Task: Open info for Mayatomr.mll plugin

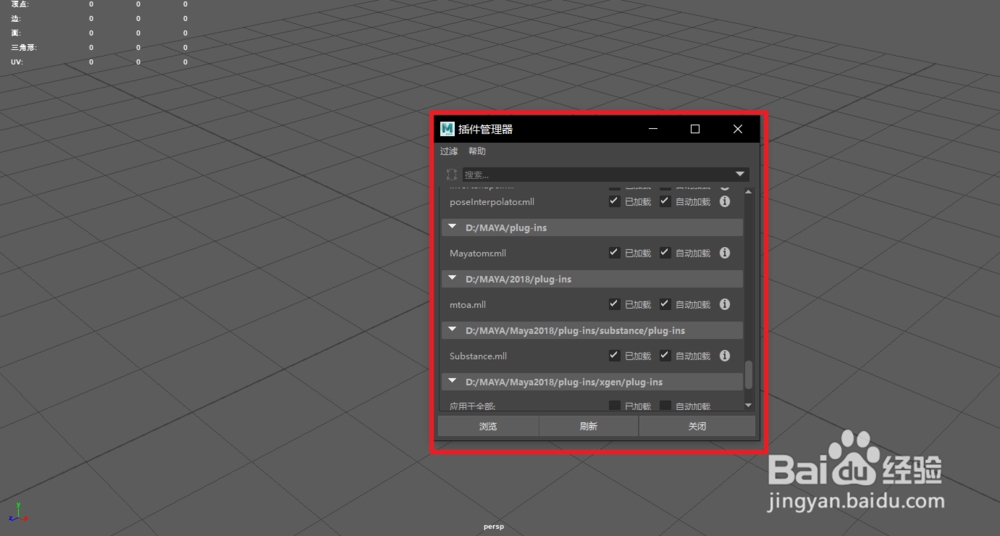Action: pyautogui.click(x=724, y=253)
